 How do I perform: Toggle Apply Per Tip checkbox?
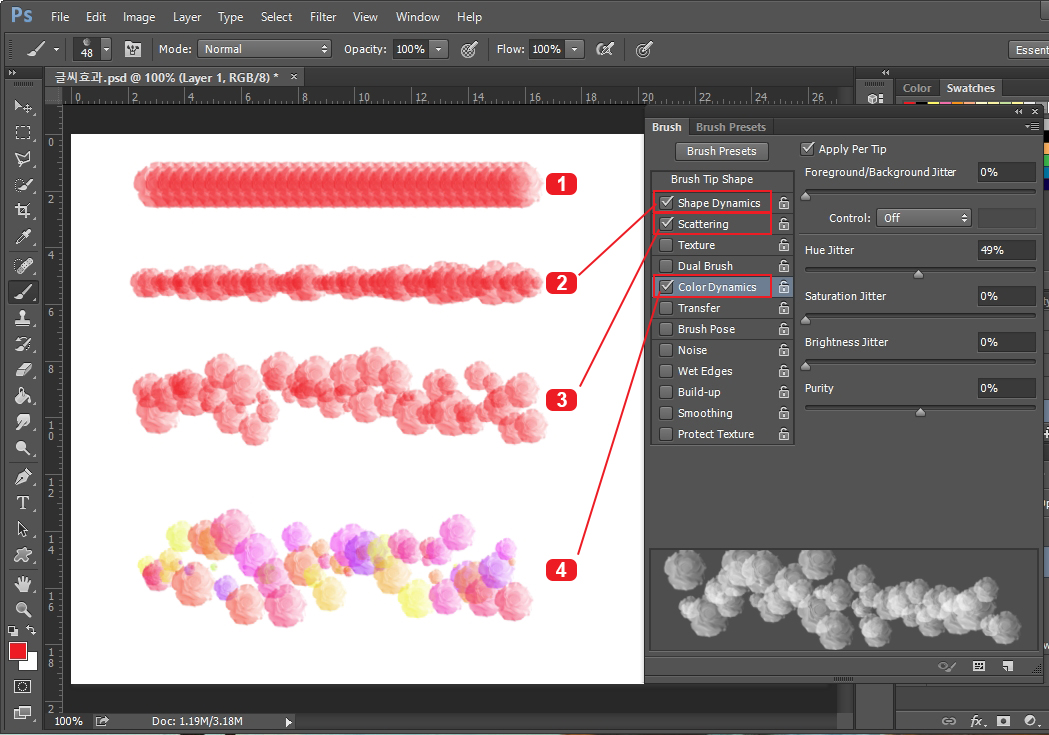tap(807, 148)
